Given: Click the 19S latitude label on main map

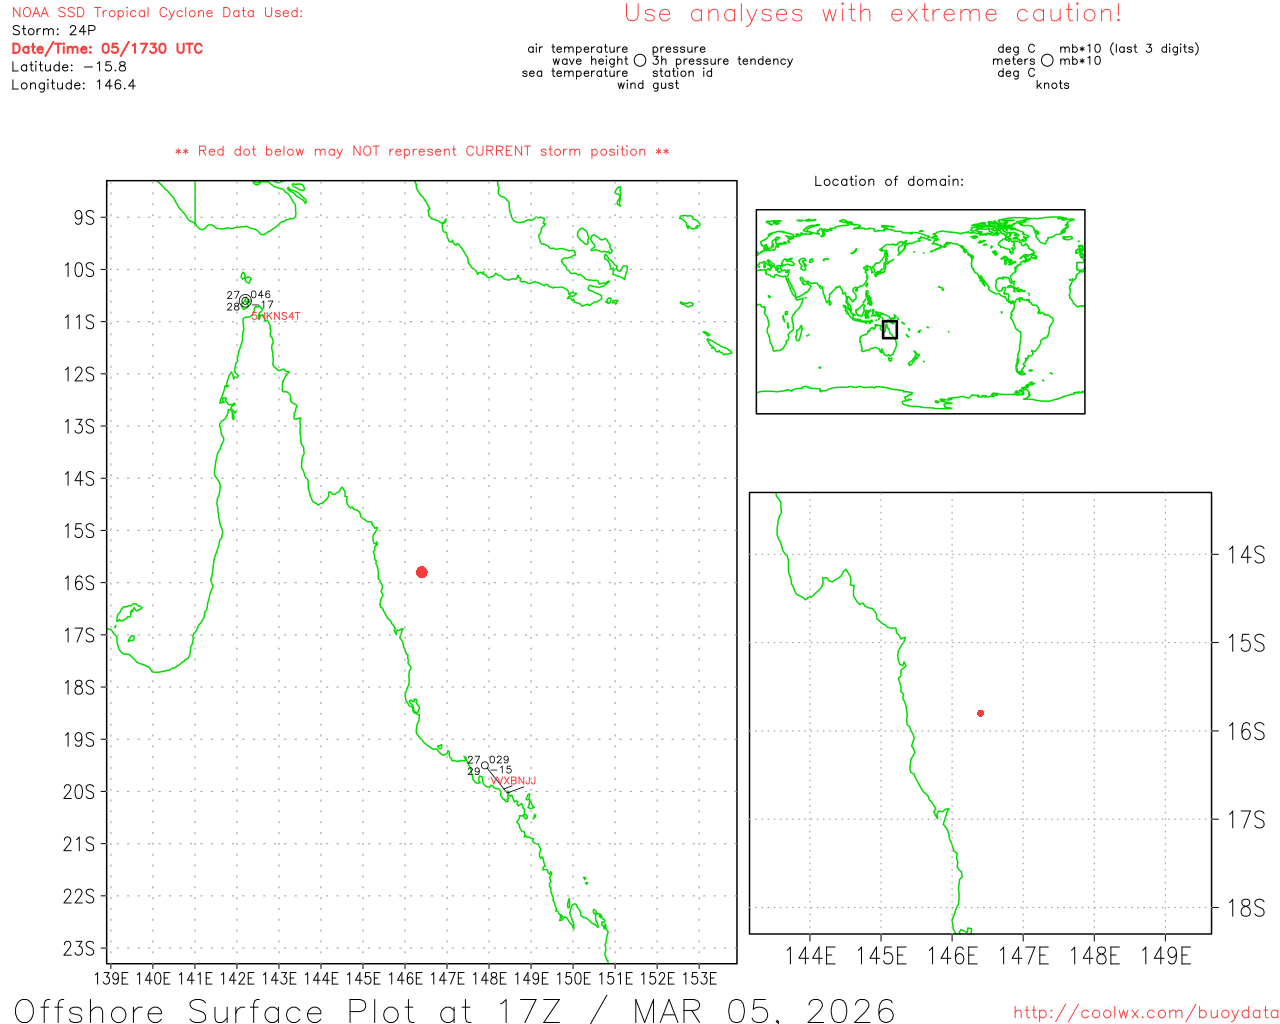Looking at the screenshot, I should (x=79, y=740).
